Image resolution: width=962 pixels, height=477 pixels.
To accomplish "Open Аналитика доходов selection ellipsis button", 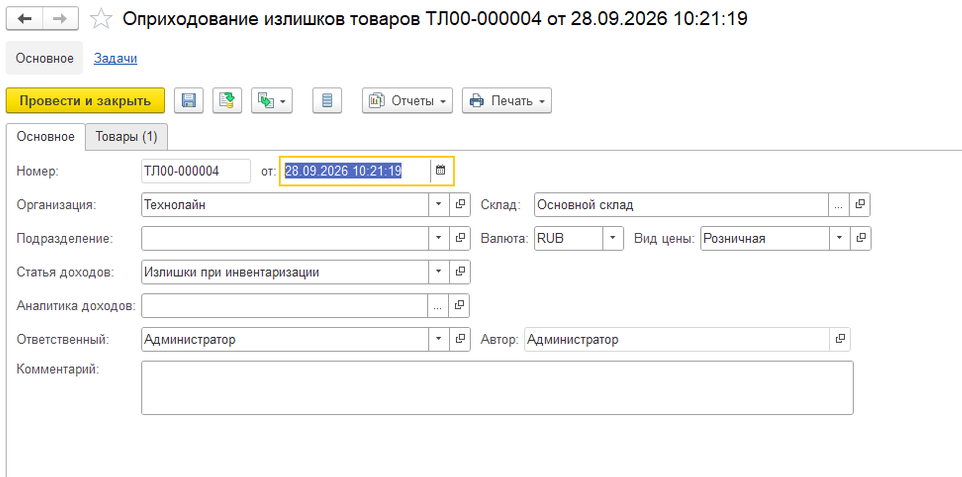I will pos(438,306).
